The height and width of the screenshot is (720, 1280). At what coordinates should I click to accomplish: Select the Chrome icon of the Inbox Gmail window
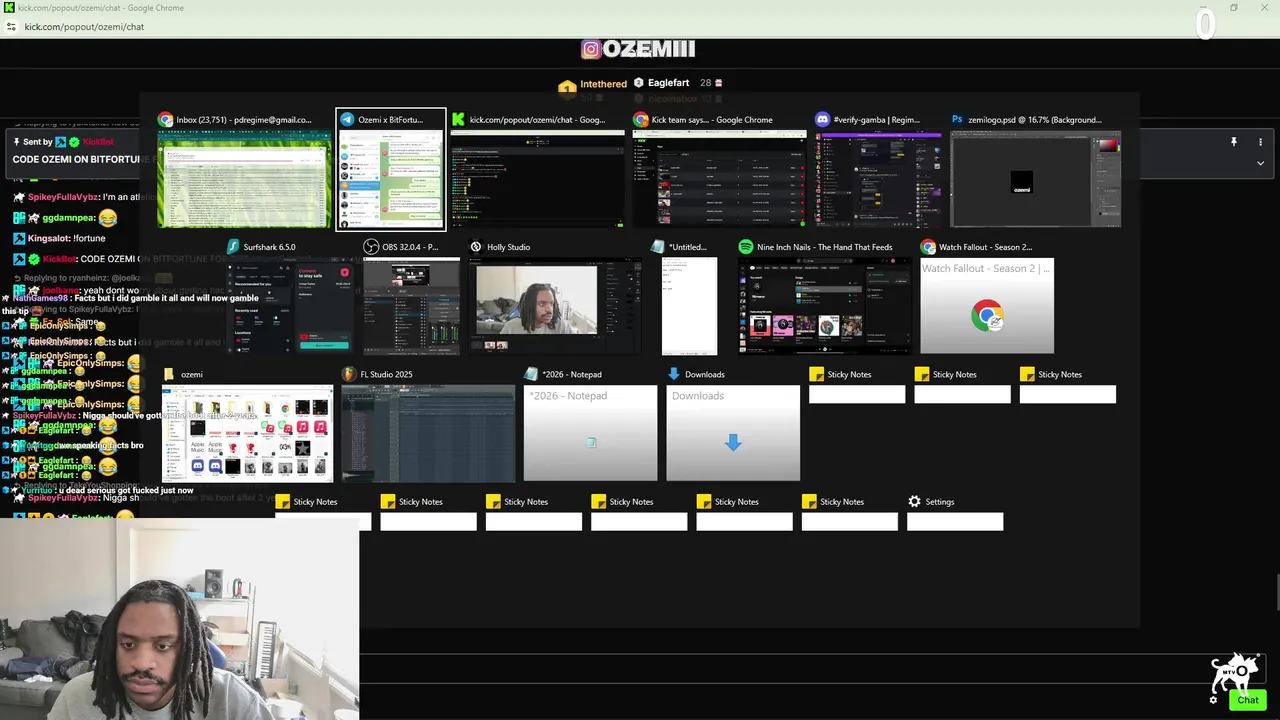click(166, 119)
